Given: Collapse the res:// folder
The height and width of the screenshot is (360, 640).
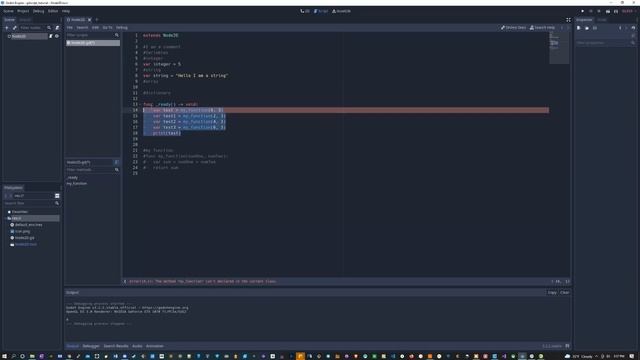Looking at the screenshot, I should [6, 218].
